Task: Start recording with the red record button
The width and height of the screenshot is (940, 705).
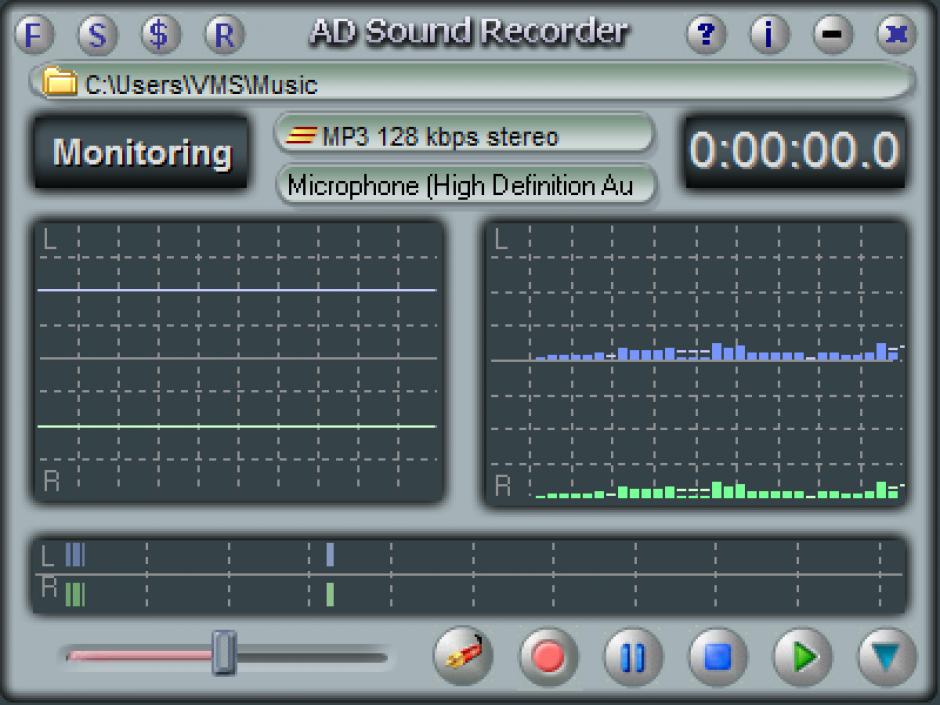Action: (x=548, y=656)
